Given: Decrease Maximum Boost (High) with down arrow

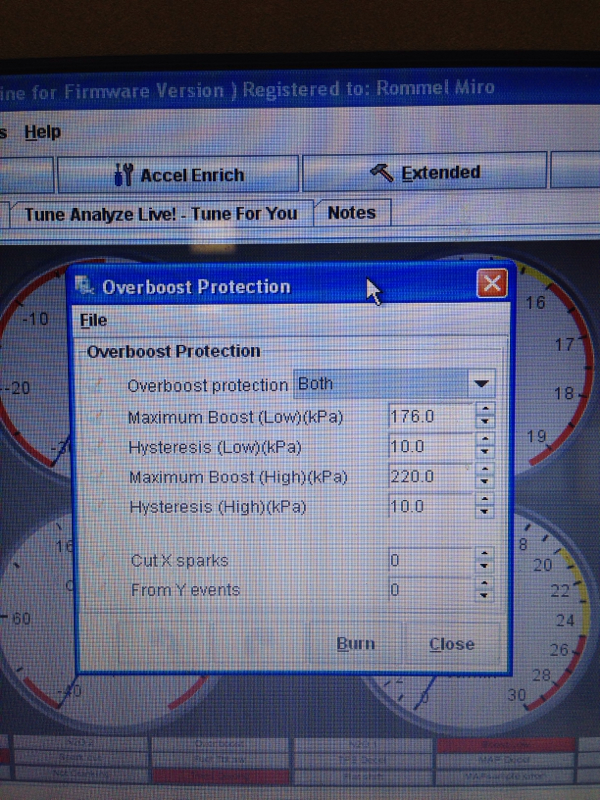Looking at the screenshot, I should pyautogui.click(x=485, y=482).
